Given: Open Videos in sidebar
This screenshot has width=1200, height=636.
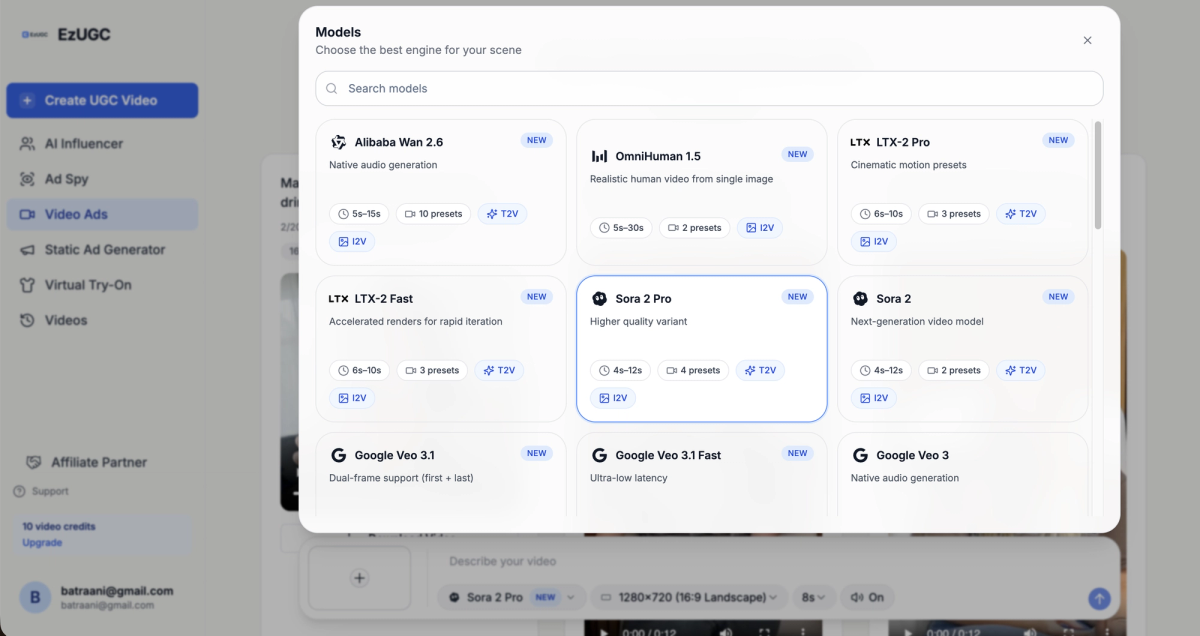Looking at the screenshot, I should pos(102,320).
